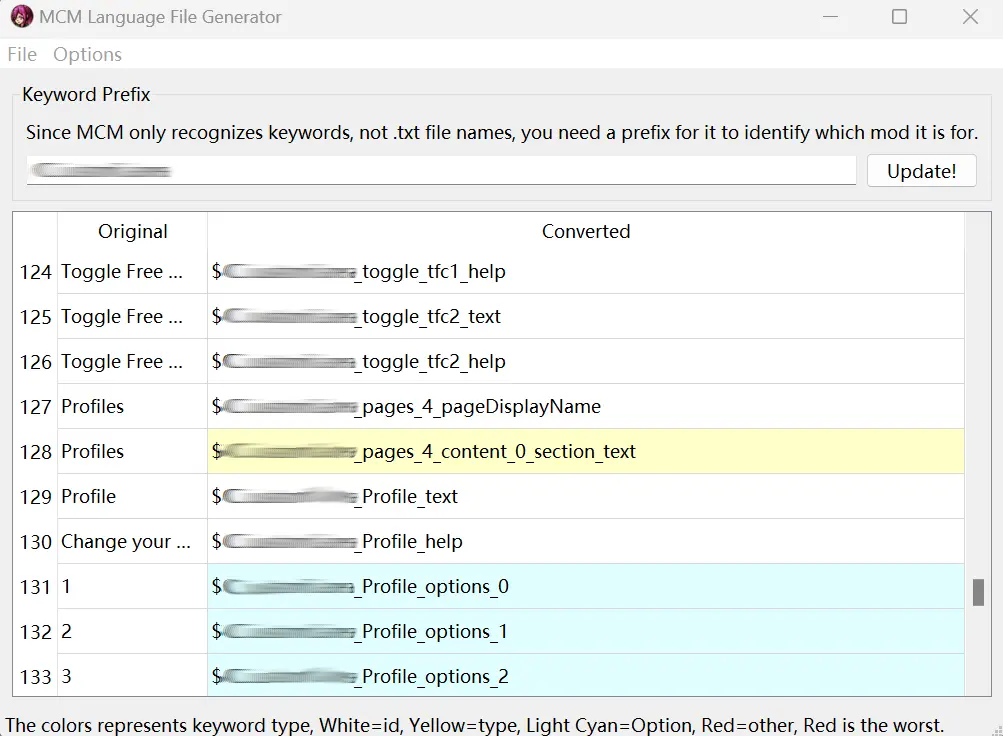The height and width of the screenshot is (736, 1003).
Task: Select row number 131
Action: 35,586
